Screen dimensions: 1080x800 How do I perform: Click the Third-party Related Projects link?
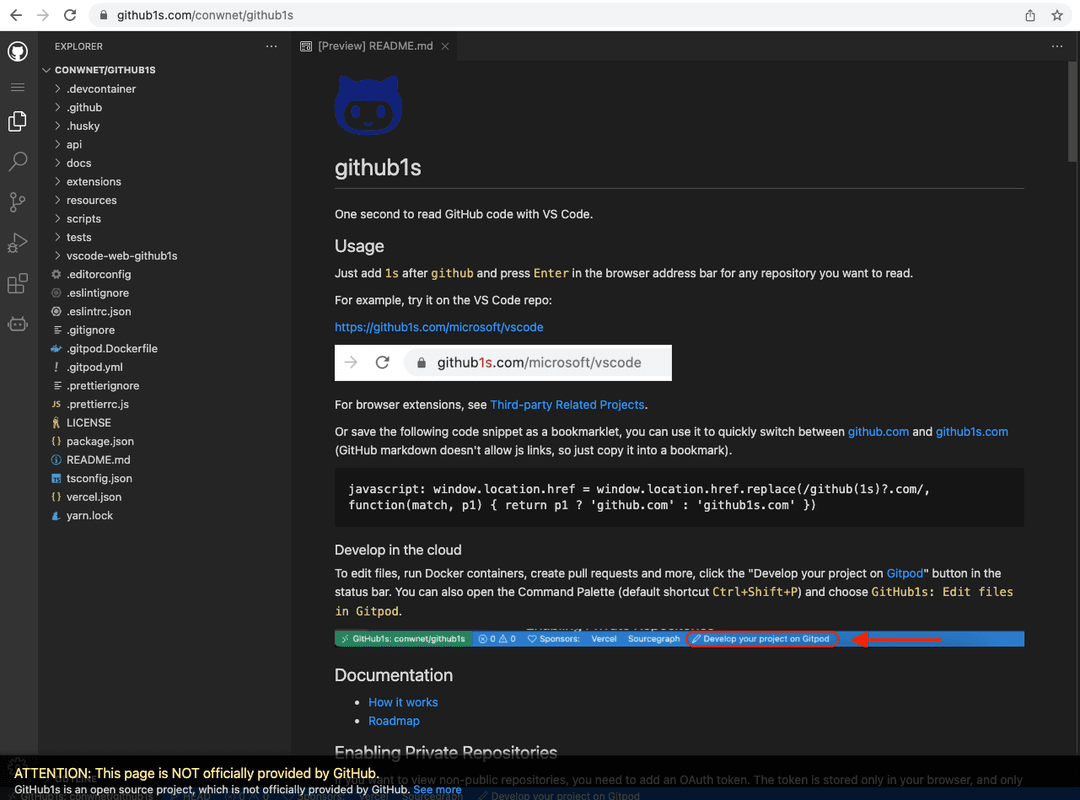(567, 404)
